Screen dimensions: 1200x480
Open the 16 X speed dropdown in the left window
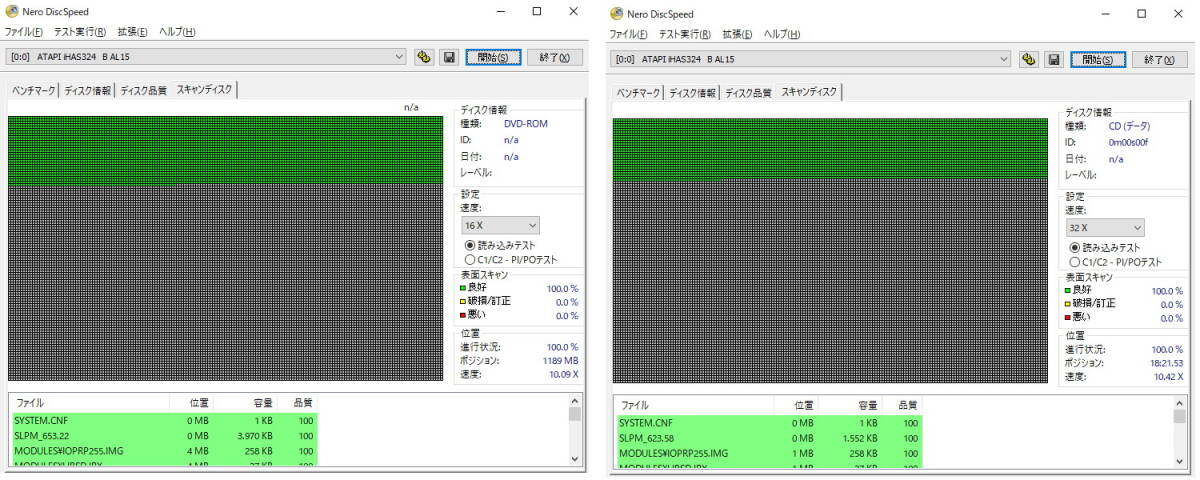click(x=500, y=225)
